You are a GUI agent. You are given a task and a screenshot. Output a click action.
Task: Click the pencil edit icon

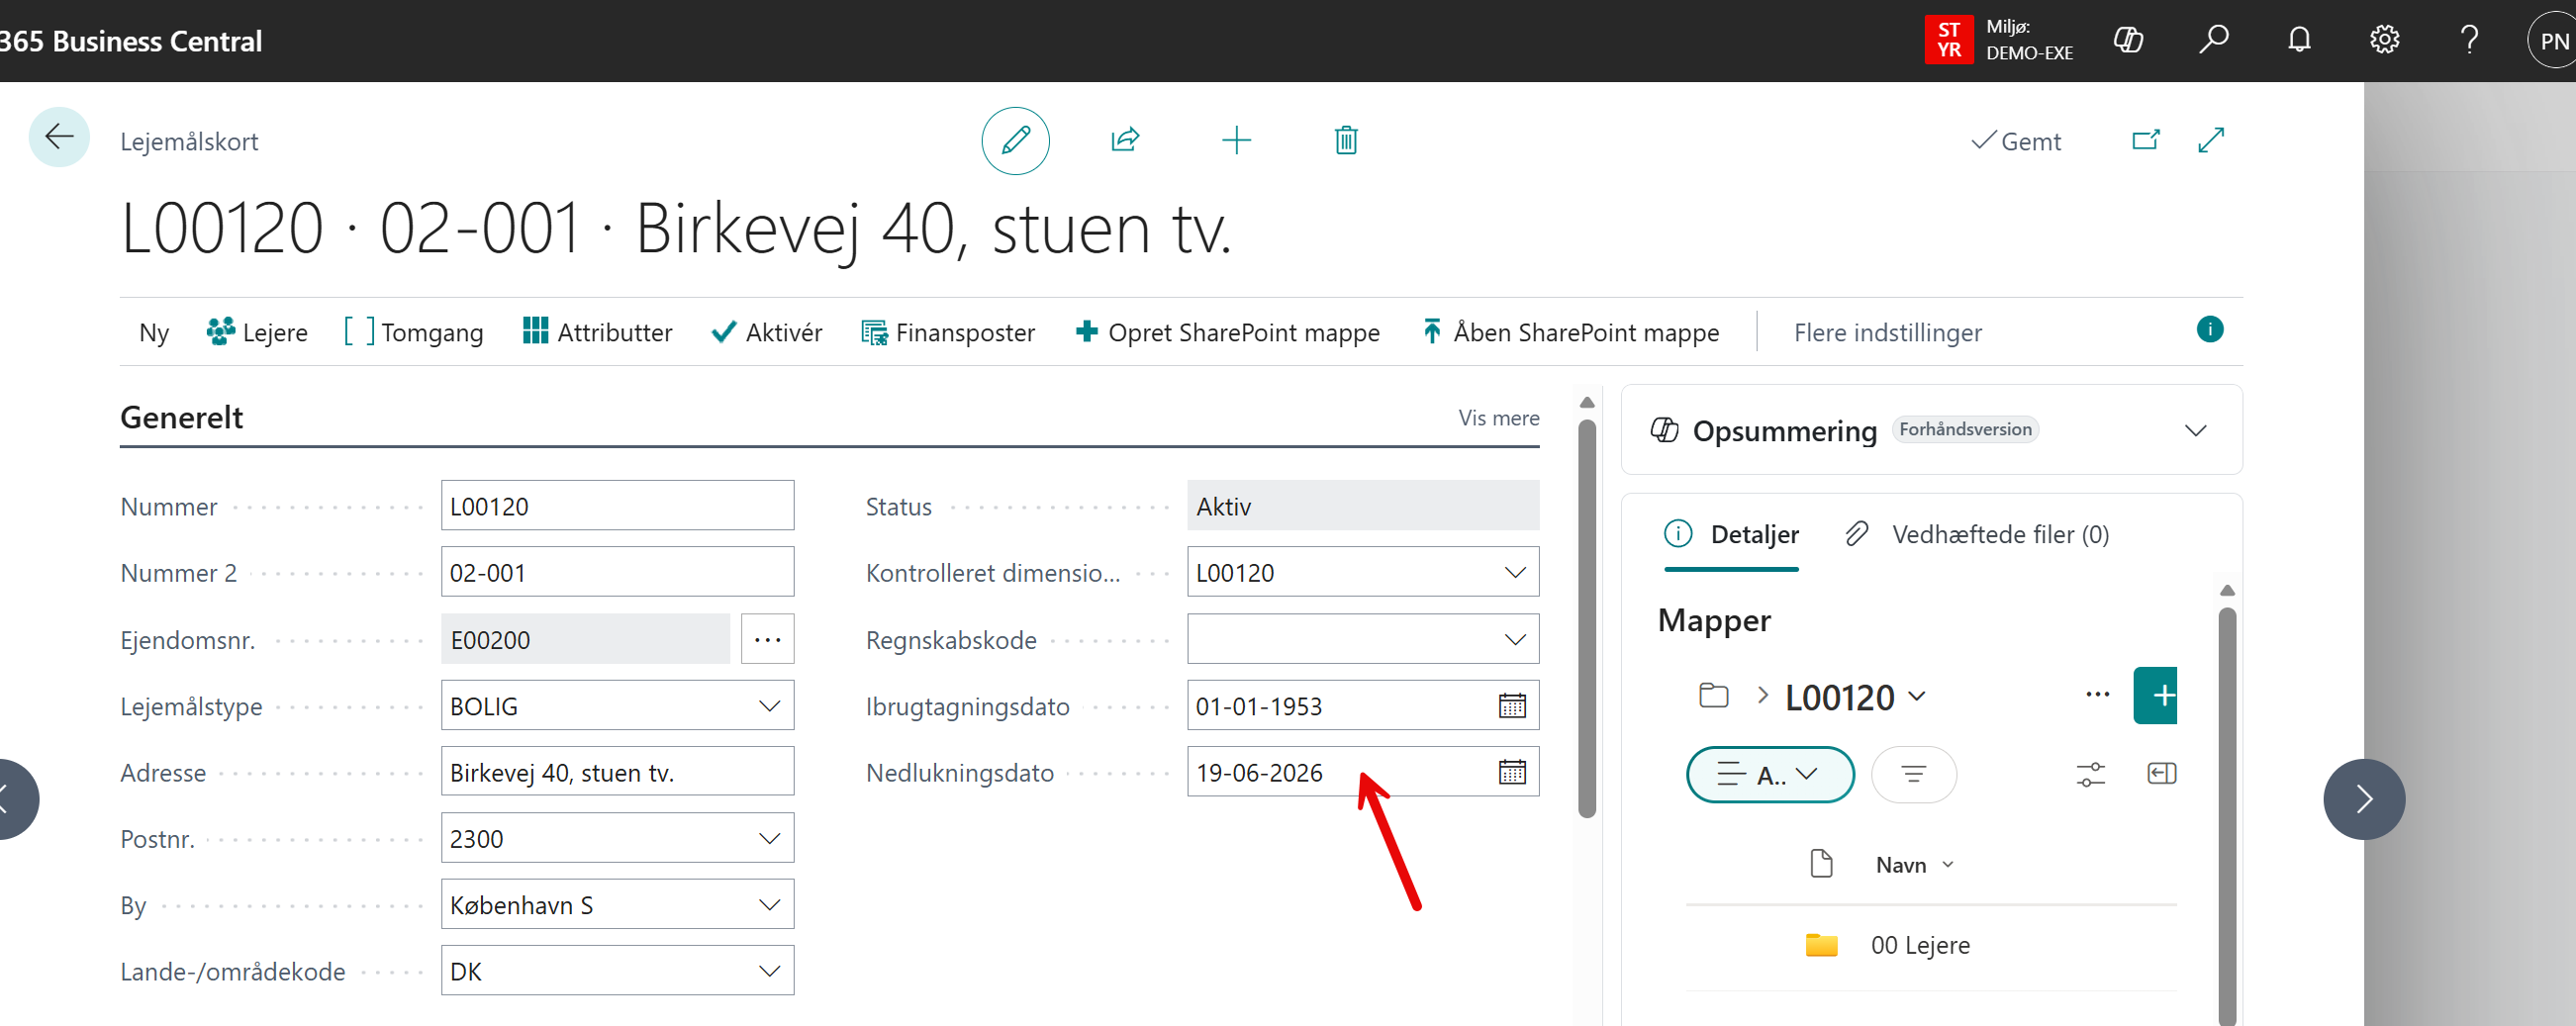1015,140
